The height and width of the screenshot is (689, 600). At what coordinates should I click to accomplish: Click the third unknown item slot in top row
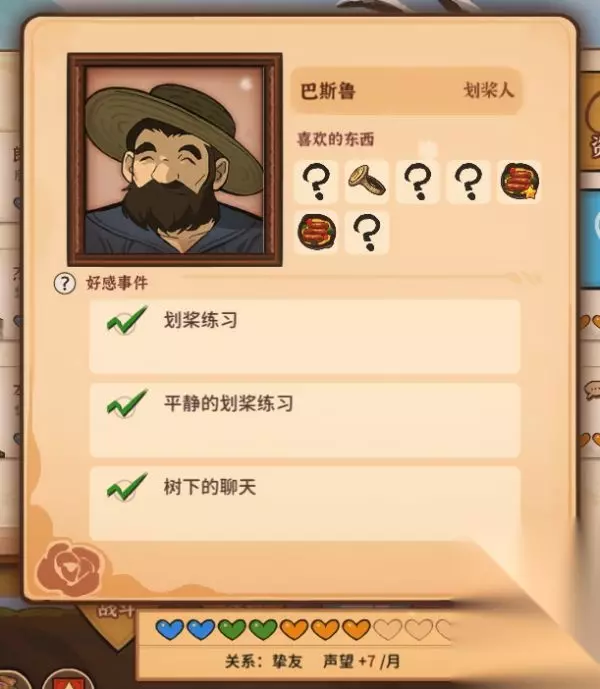[x=418, y=181]
